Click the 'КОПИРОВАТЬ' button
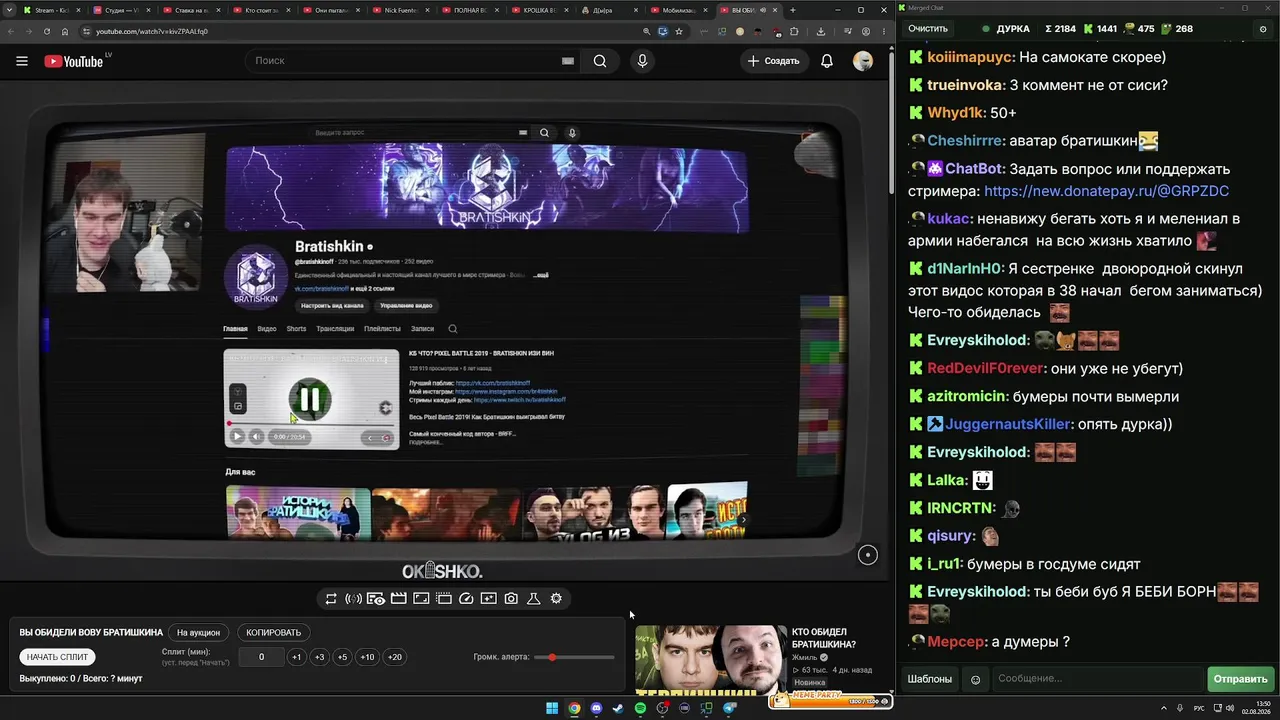Viewport: 1280px width, 720px height. coord(273,633)
